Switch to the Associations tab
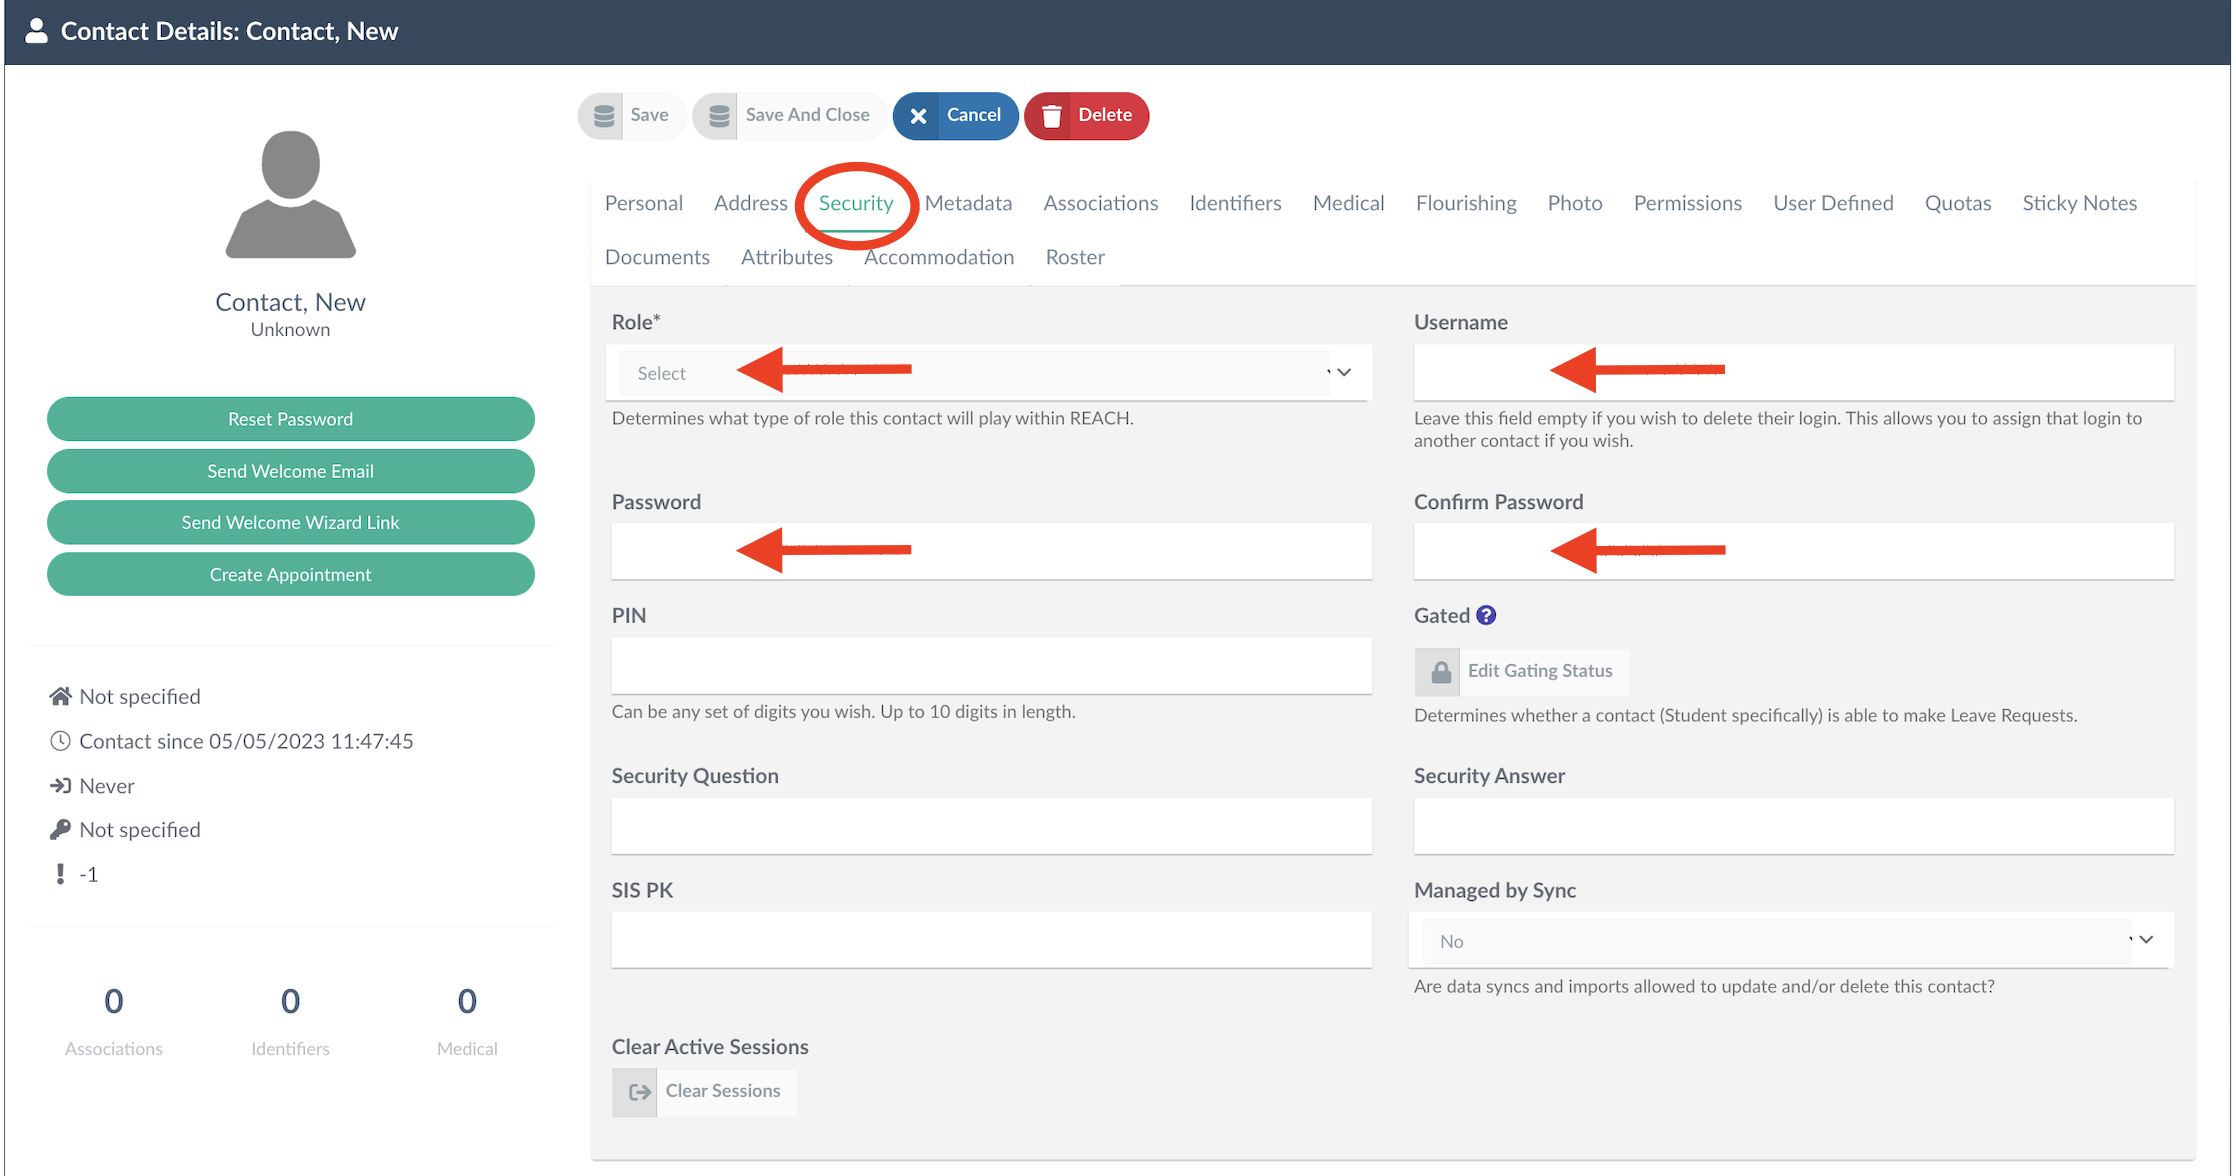 pyautogui.click(x=1100, y=203)
